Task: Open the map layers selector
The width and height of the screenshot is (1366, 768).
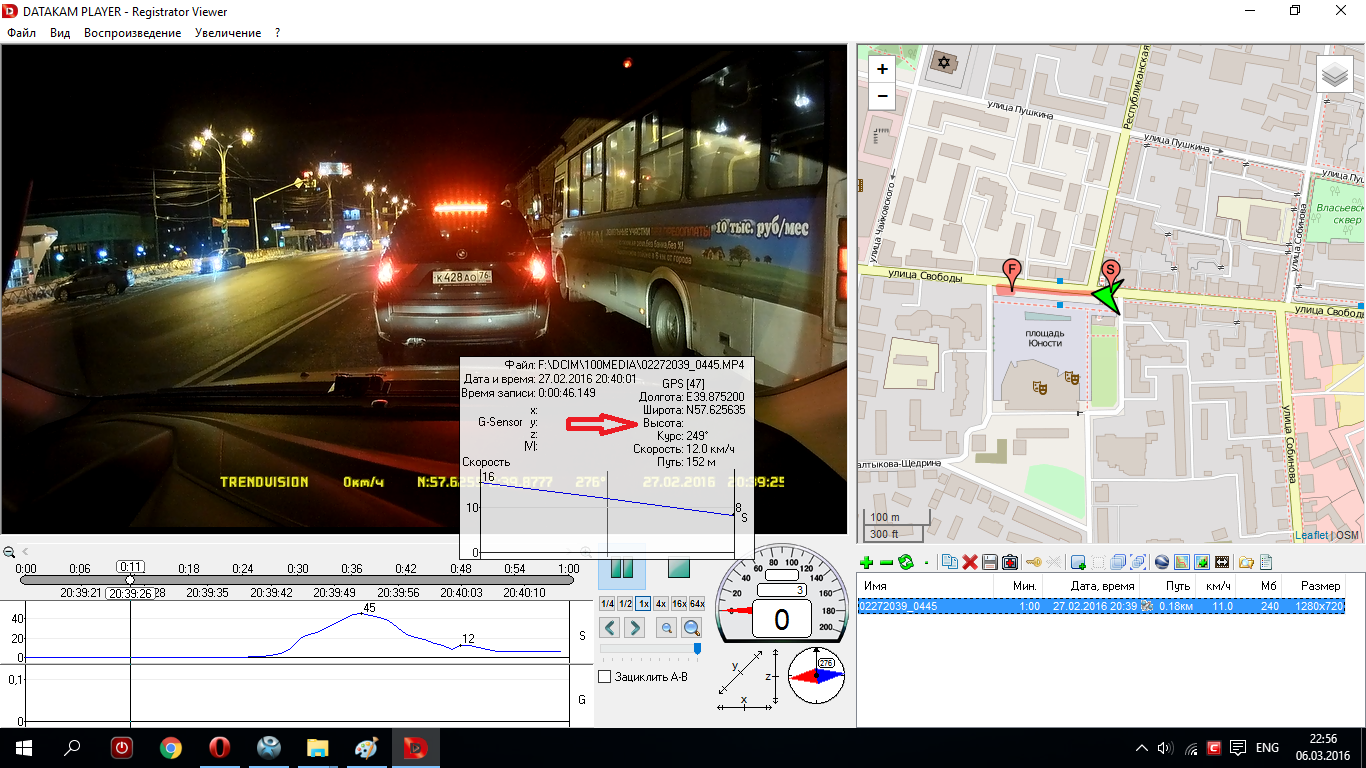Action: point(1333,75)
